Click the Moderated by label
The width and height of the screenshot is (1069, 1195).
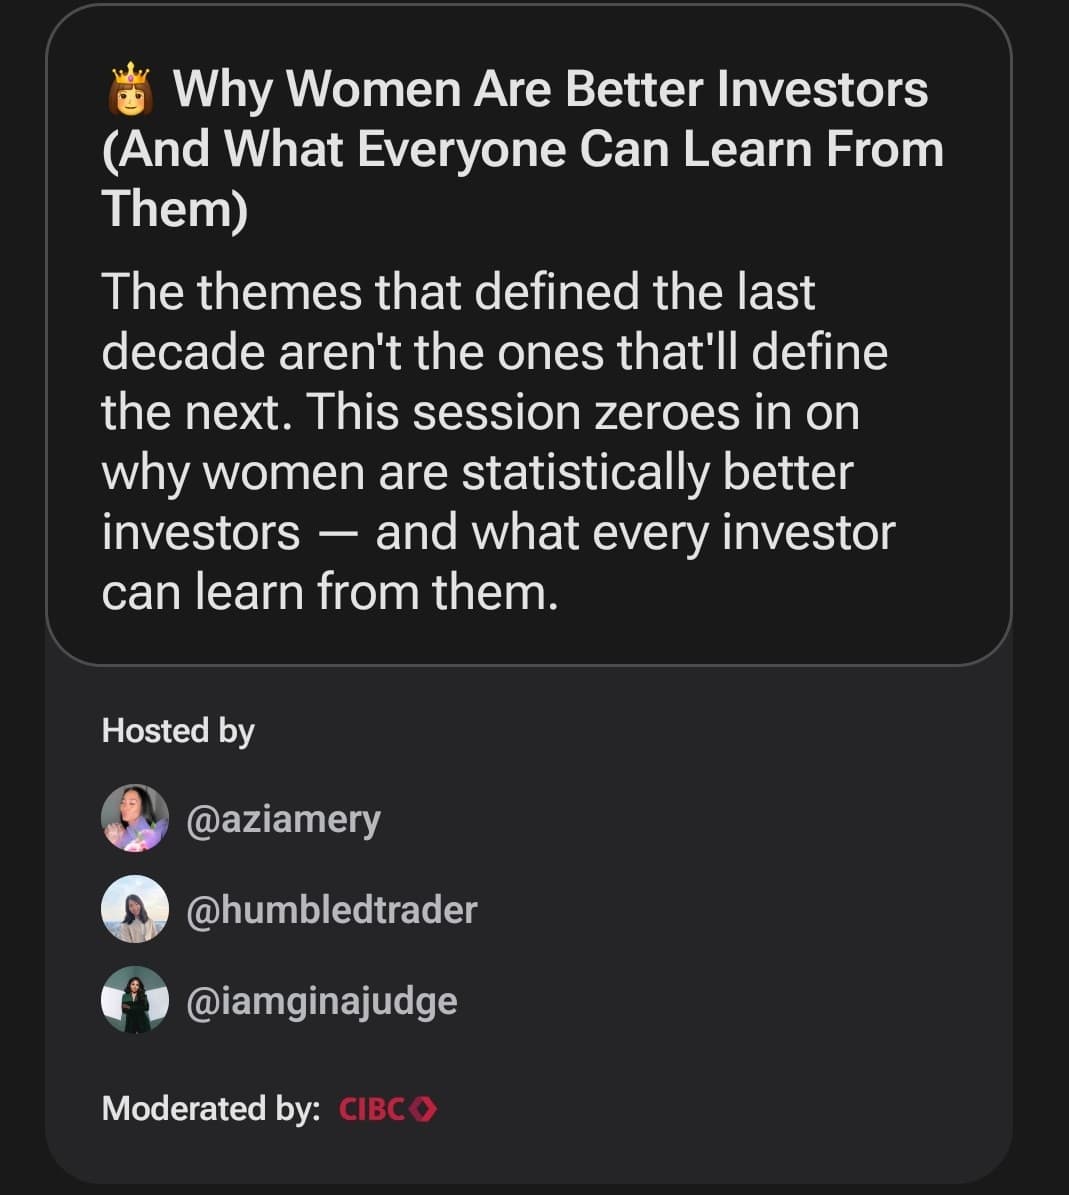(211, 1109)
